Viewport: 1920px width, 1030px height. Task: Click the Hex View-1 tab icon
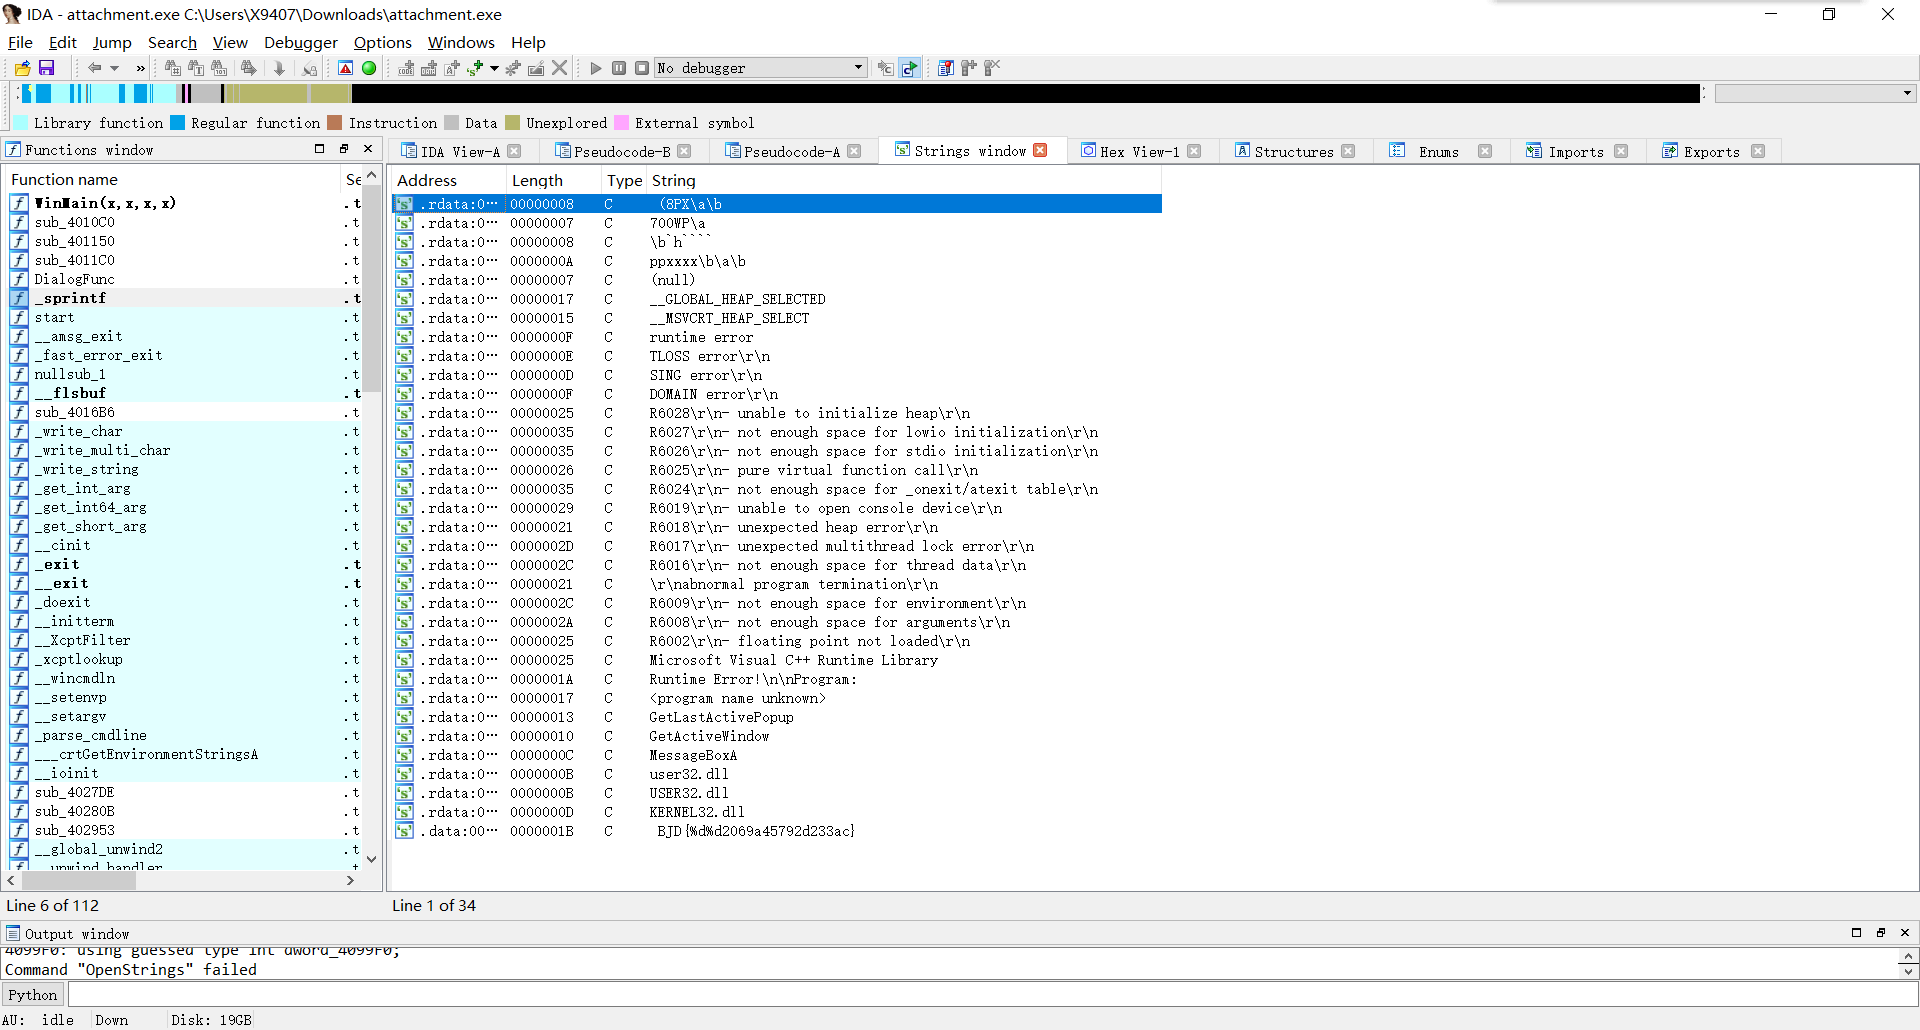tap(1088, 151)
